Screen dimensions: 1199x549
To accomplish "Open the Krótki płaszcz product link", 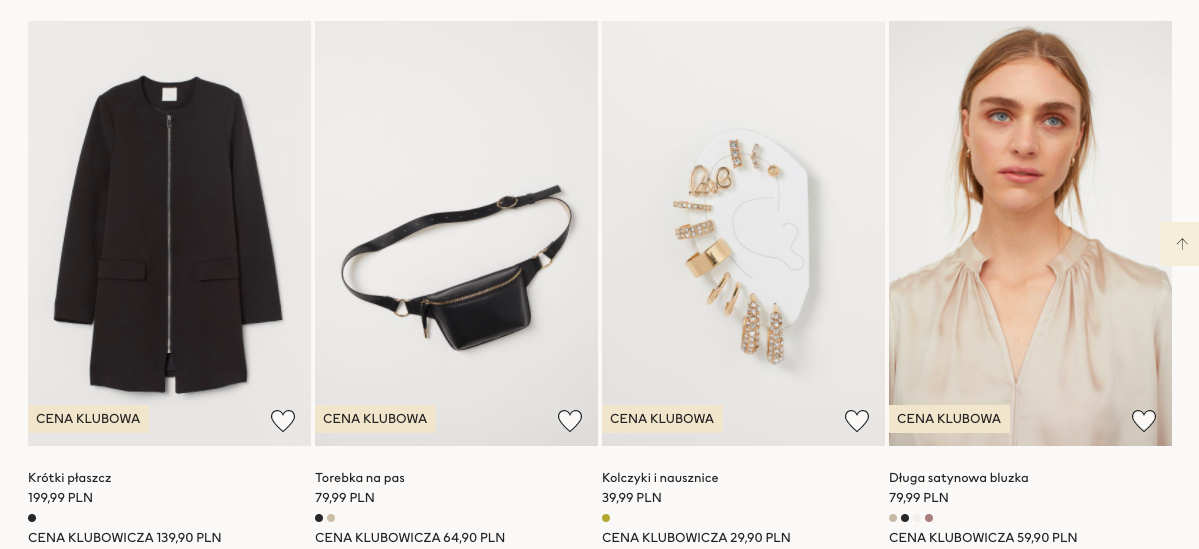I will point(70,478).
